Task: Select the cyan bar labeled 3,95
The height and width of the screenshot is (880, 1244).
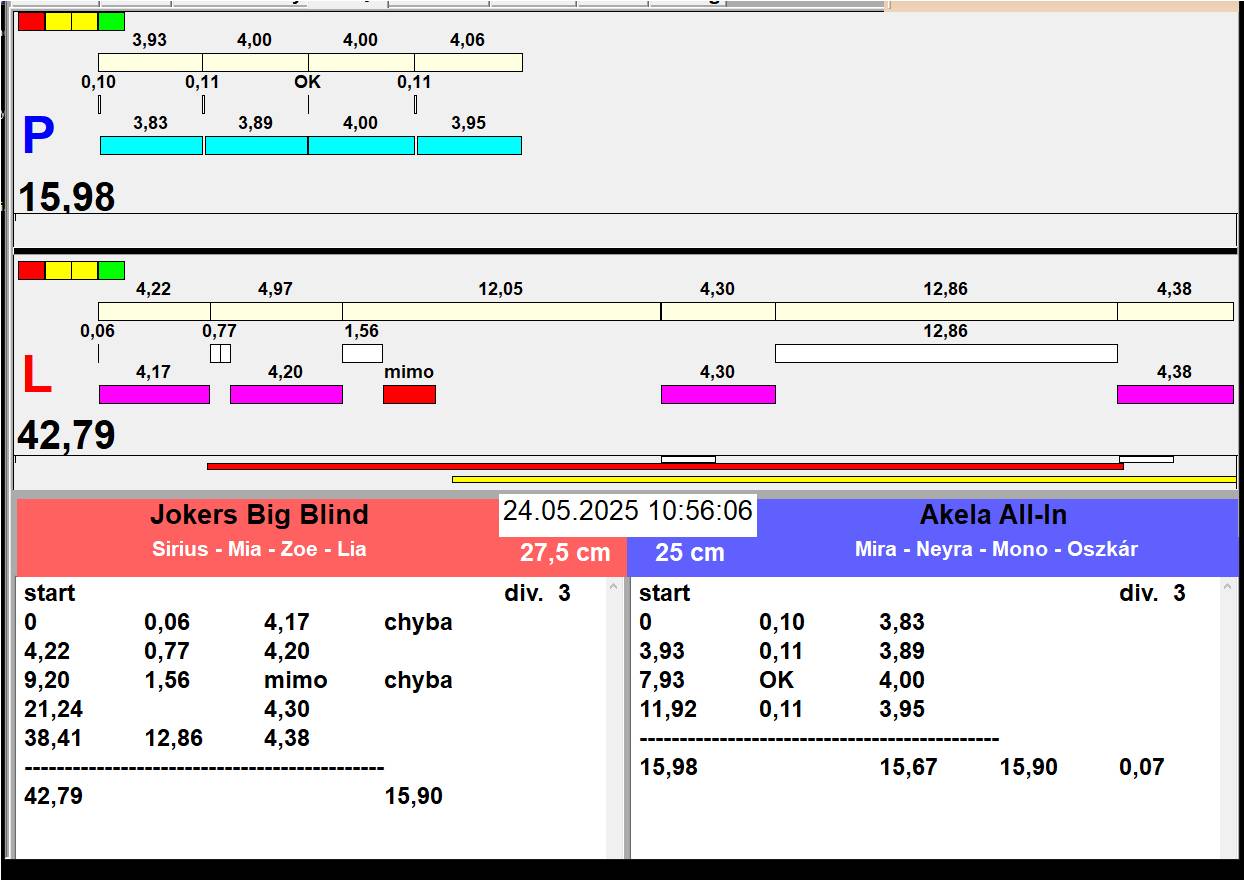Action: click(469, 145)
